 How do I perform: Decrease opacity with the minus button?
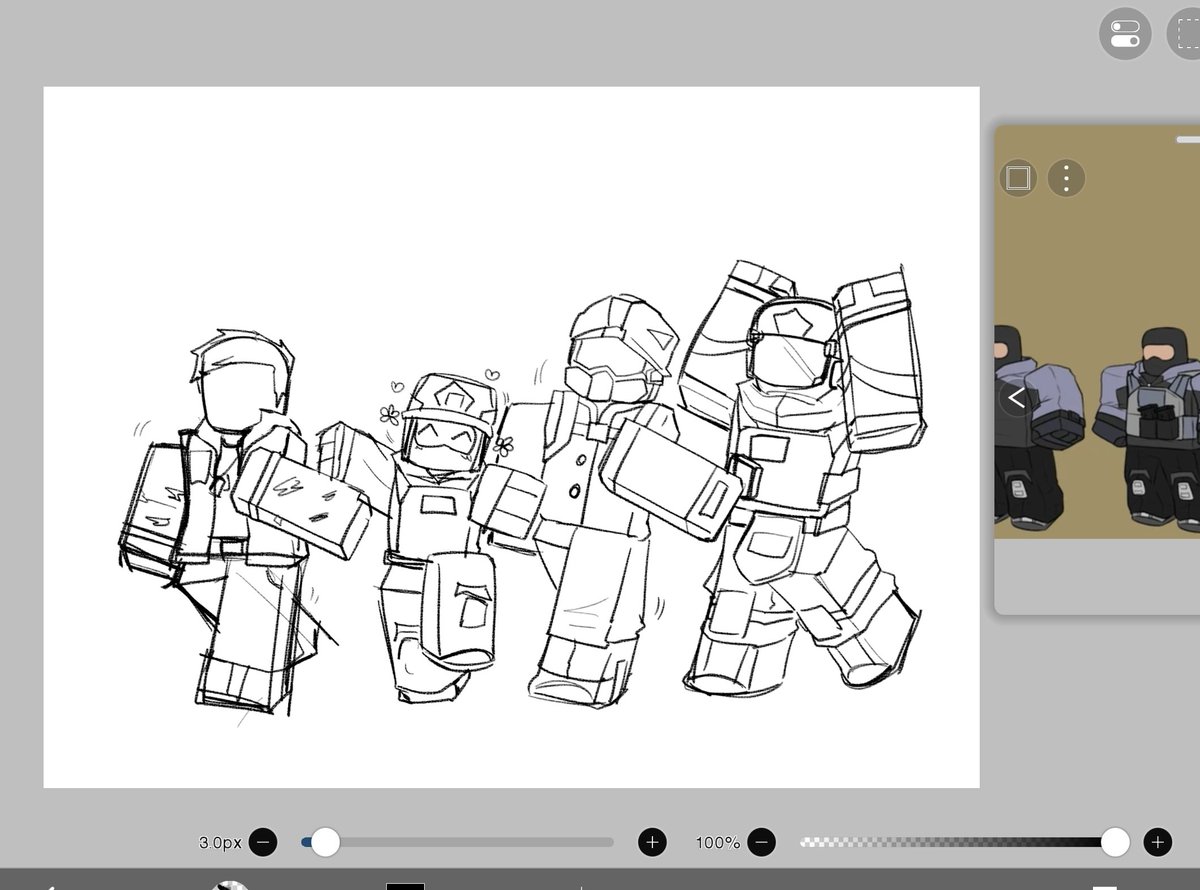[x=762, y=842]
